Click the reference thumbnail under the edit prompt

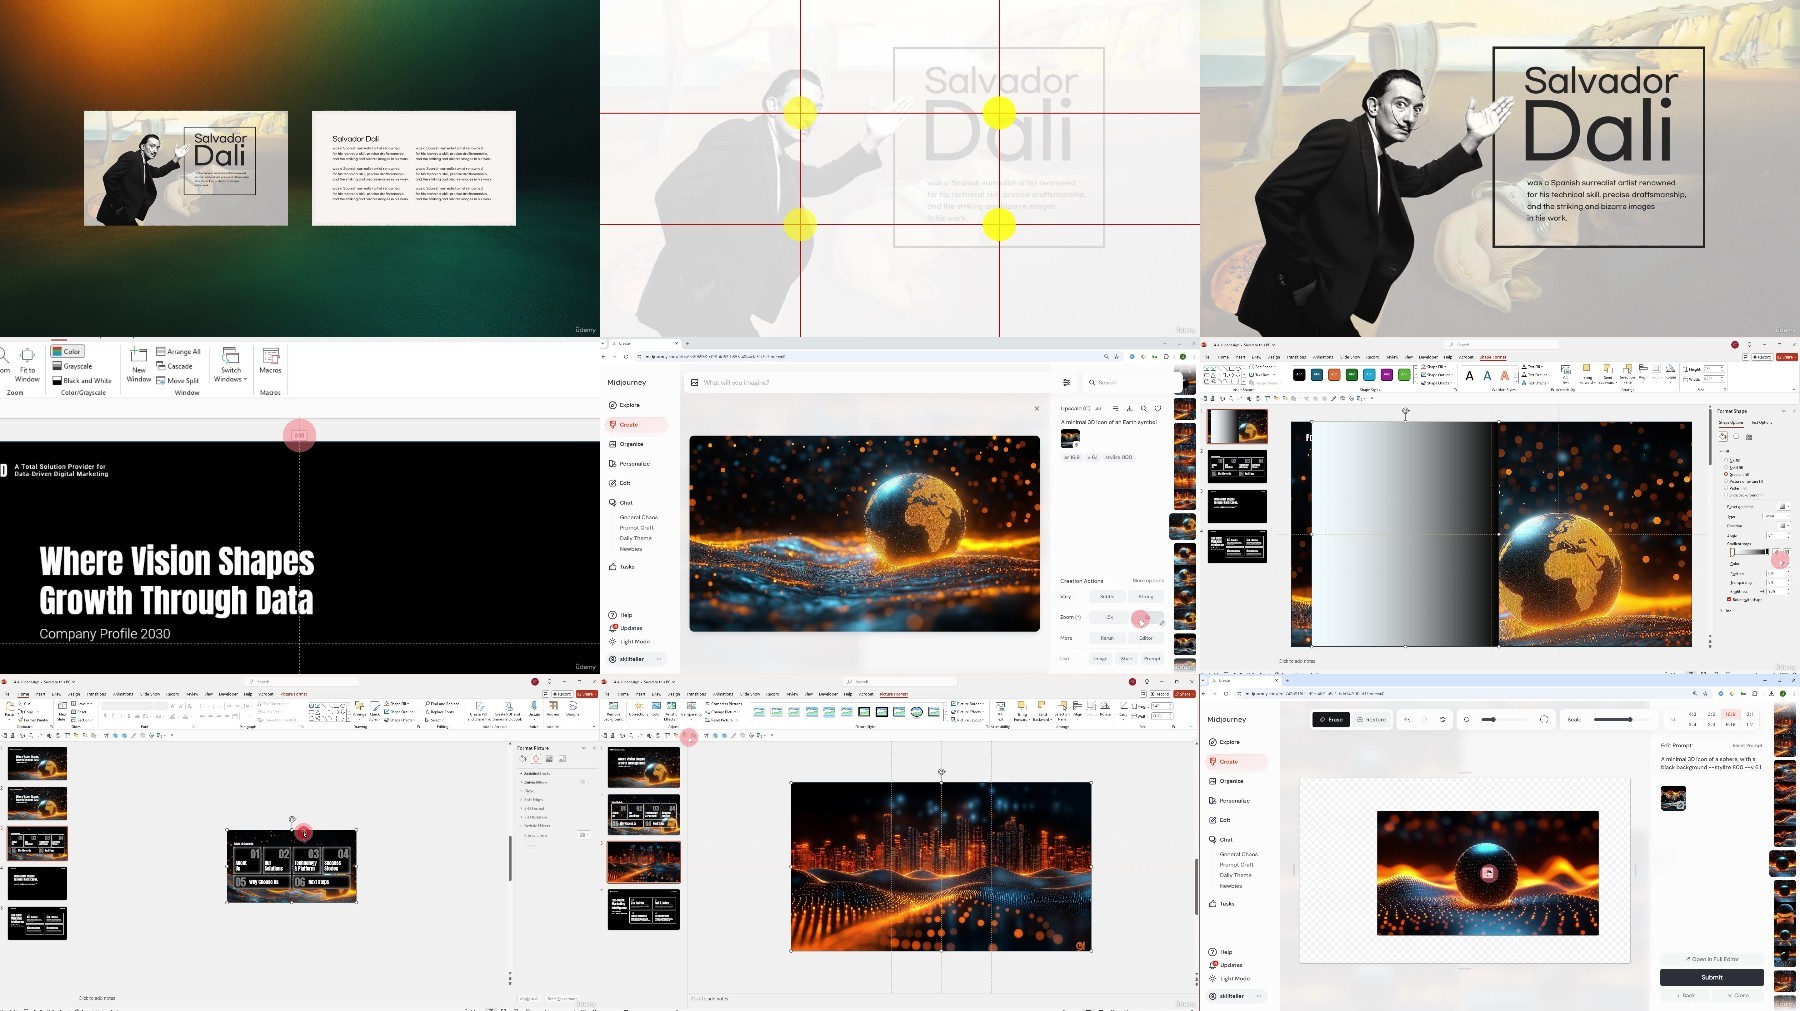click(x=1673, y=798)
